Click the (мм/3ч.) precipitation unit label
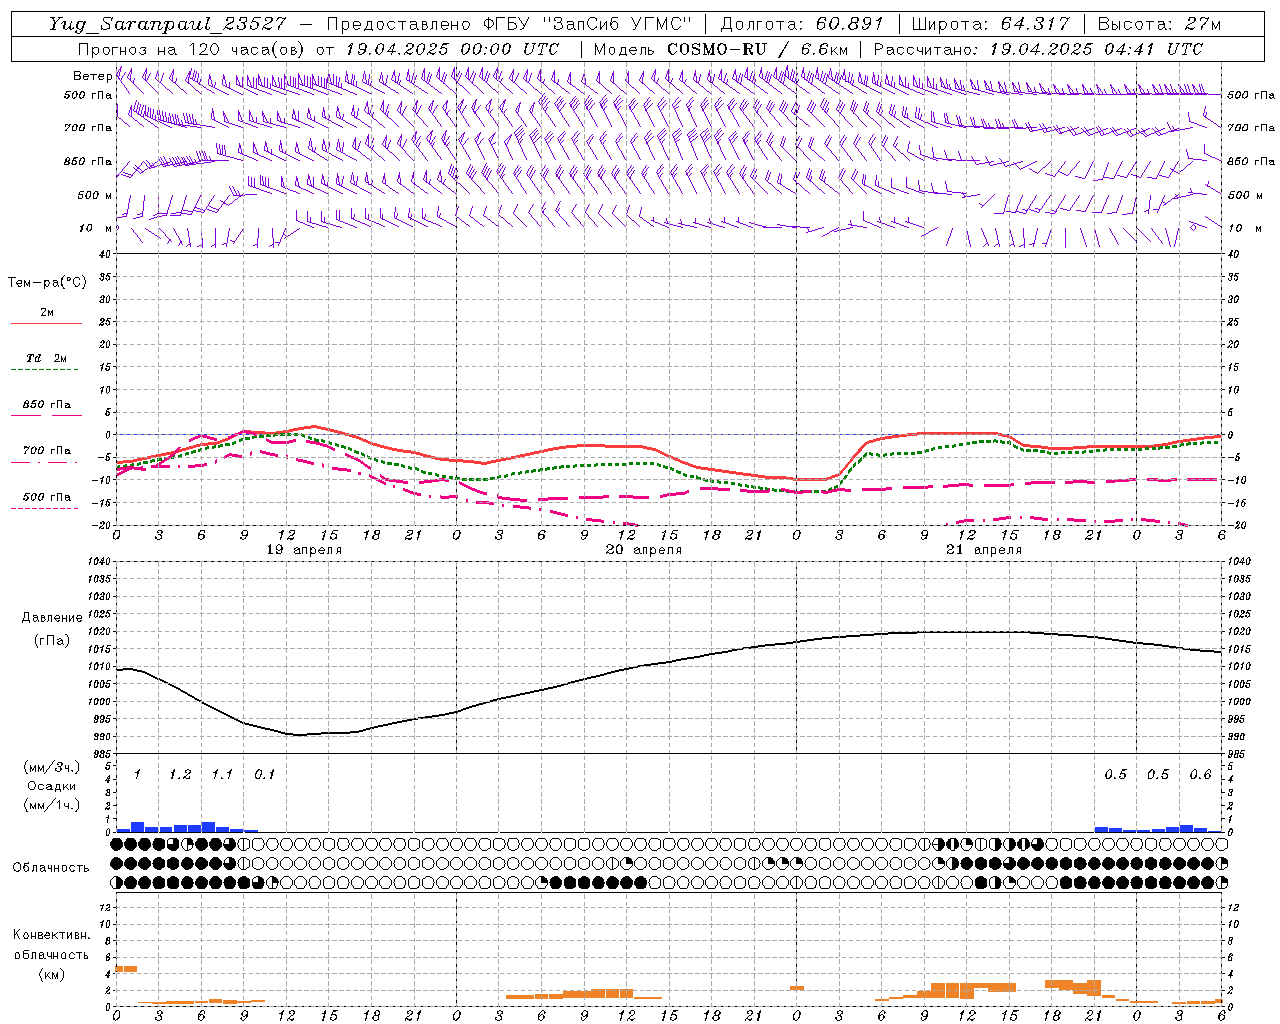The image size is (1280, 1024). coord(52,767)
